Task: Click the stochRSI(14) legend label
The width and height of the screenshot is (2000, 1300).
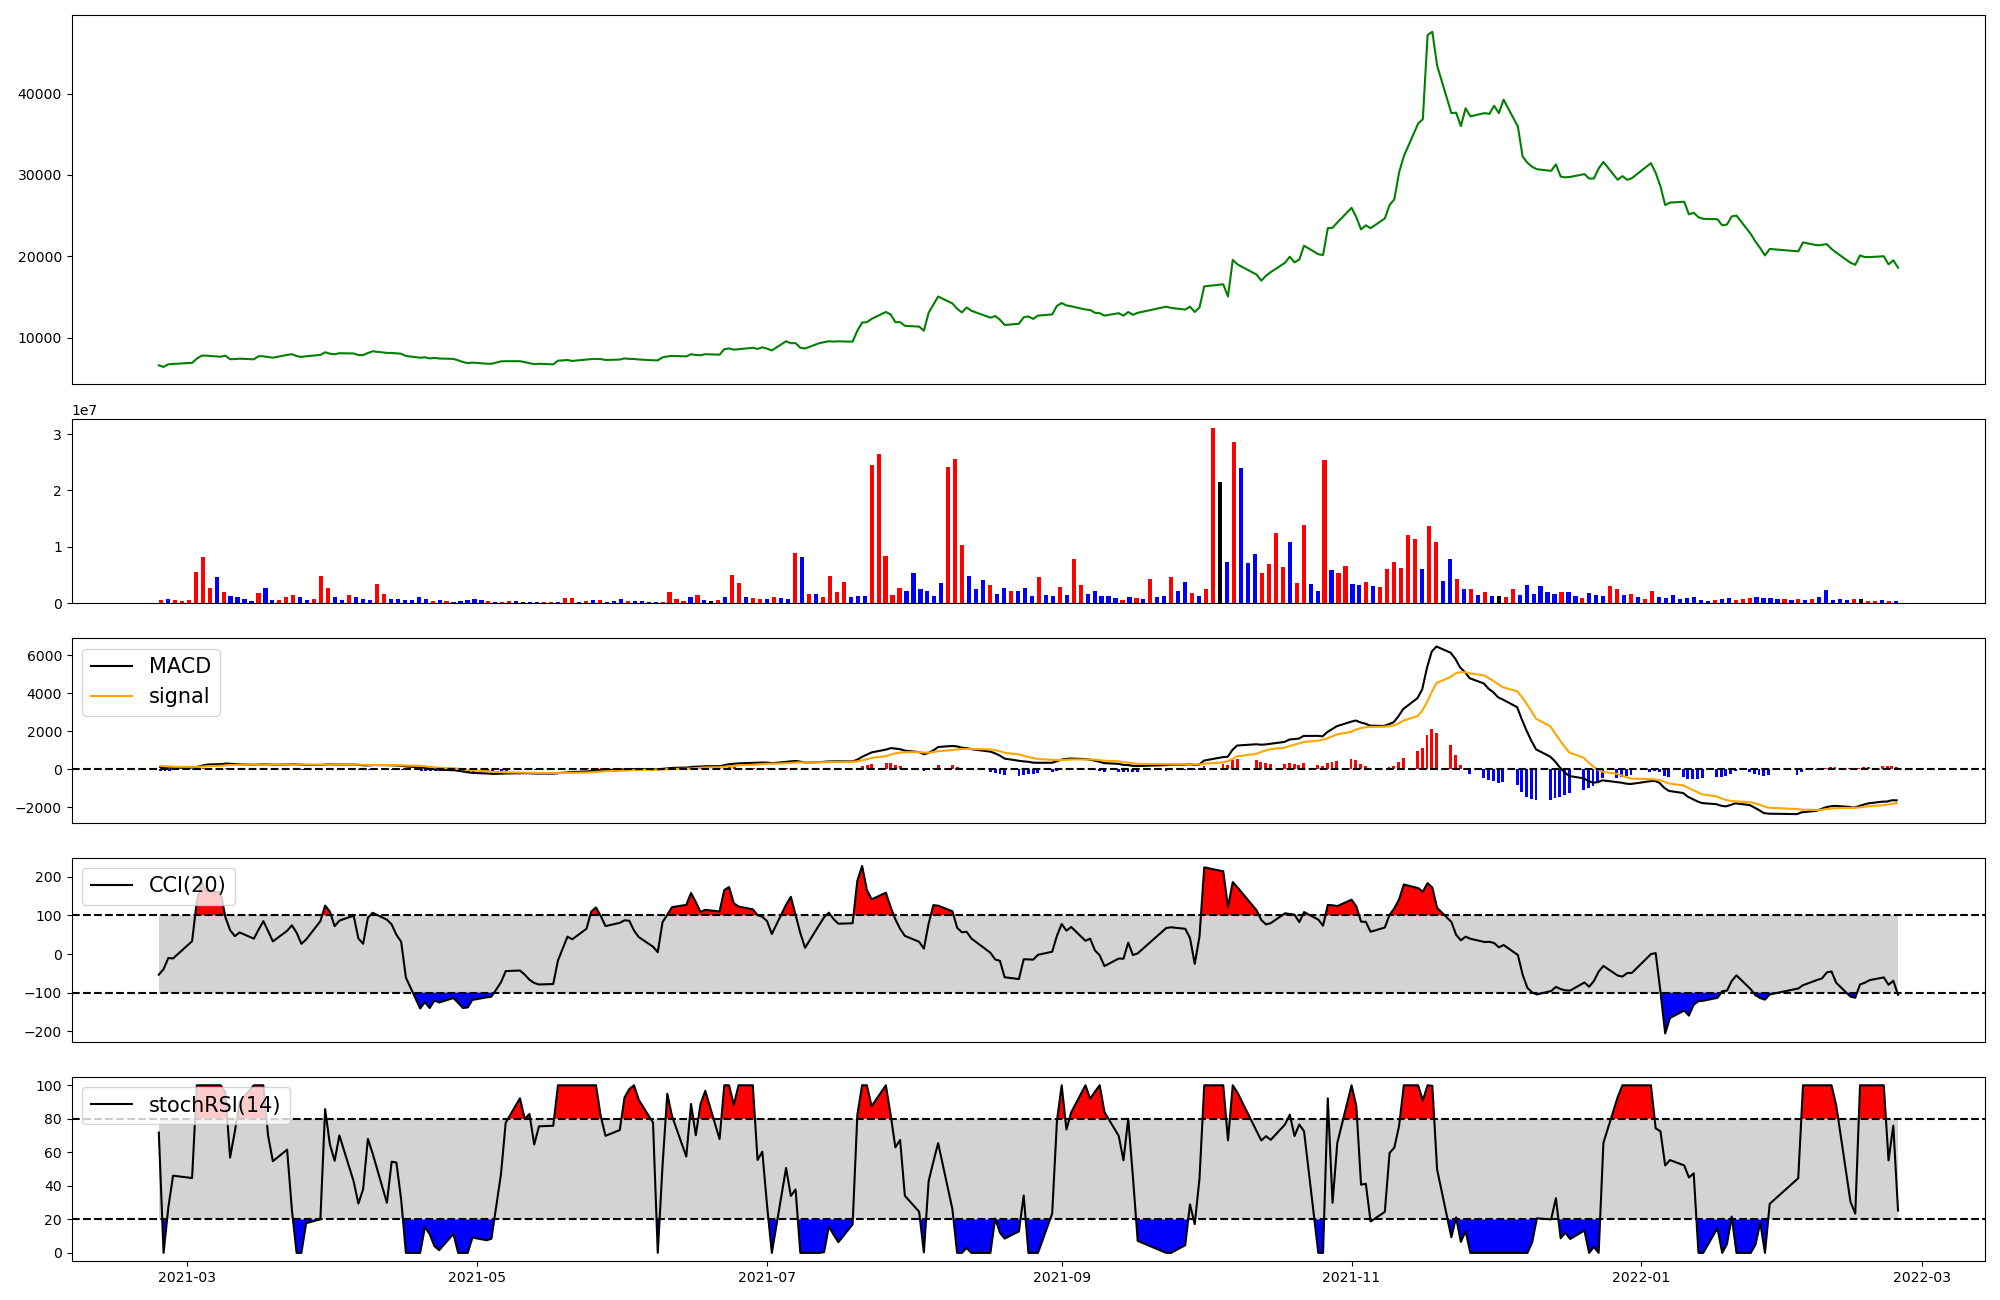Action: (213, 1105)
